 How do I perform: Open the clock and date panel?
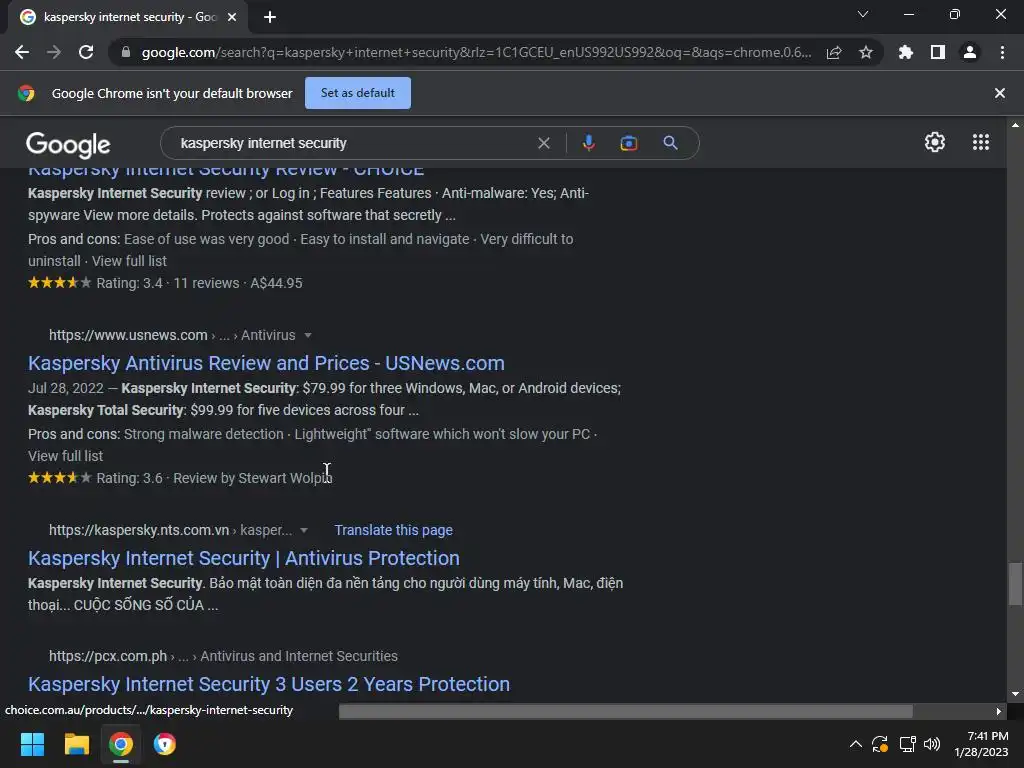point(982,744)
